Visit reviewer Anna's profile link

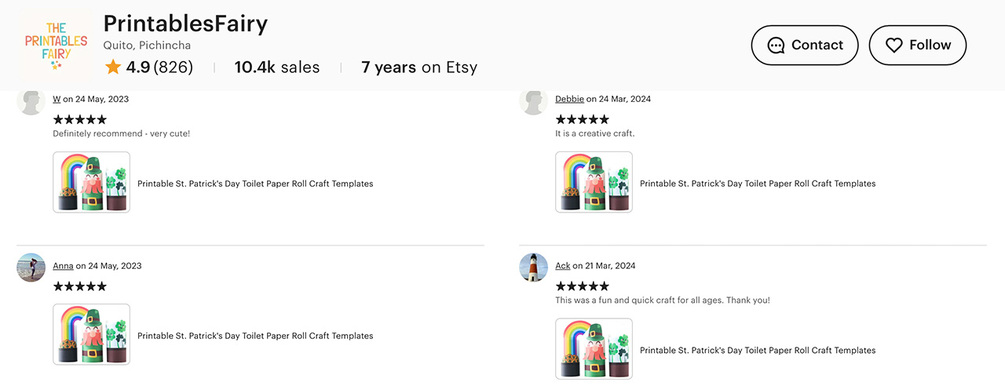pos(63,266)
